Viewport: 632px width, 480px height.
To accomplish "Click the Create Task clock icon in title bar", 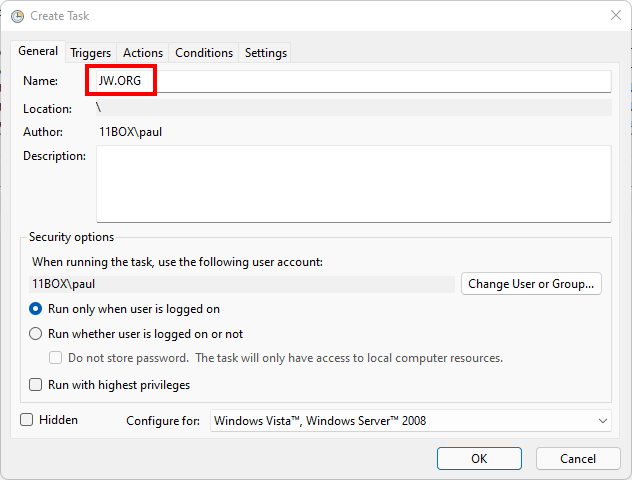I will click(x=17, y=16).
